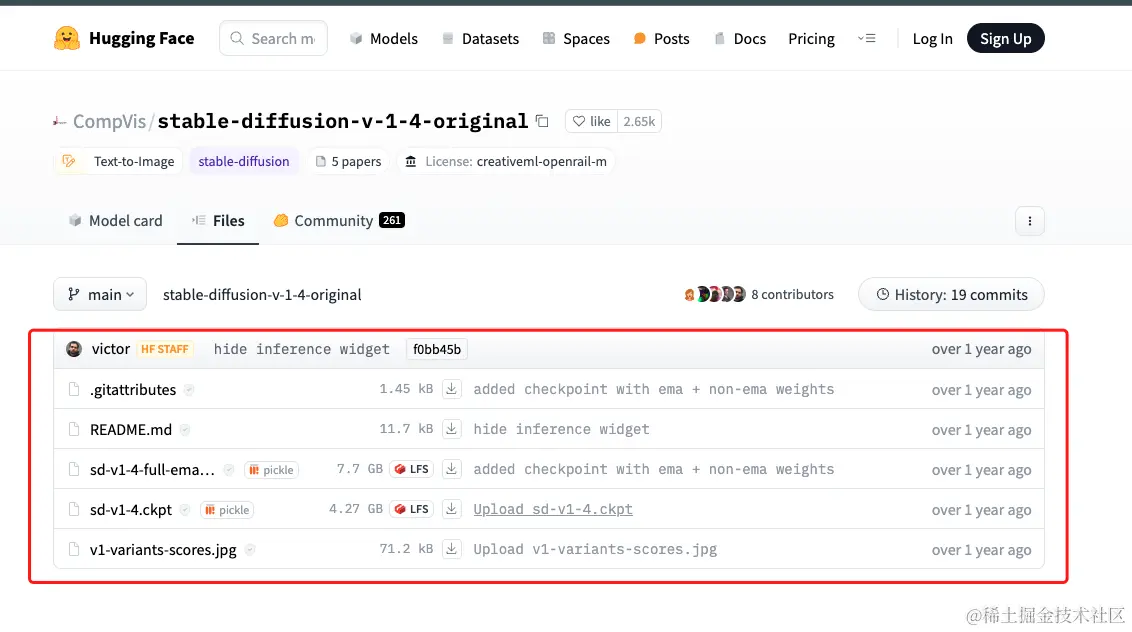Click the LFS badge for sd-v1-4-full-ema
This screenshot has width=1132, height=632.
[x=412, y=469]
